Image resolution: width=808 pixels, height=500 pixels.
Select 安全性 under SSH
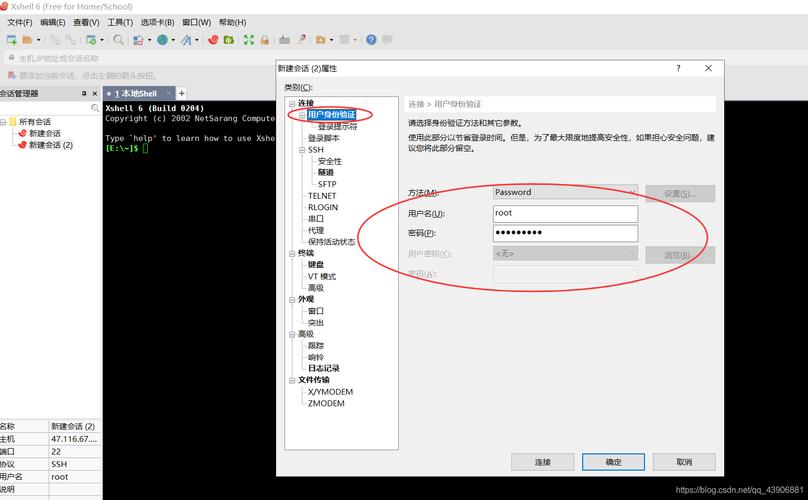click(330, 161)
